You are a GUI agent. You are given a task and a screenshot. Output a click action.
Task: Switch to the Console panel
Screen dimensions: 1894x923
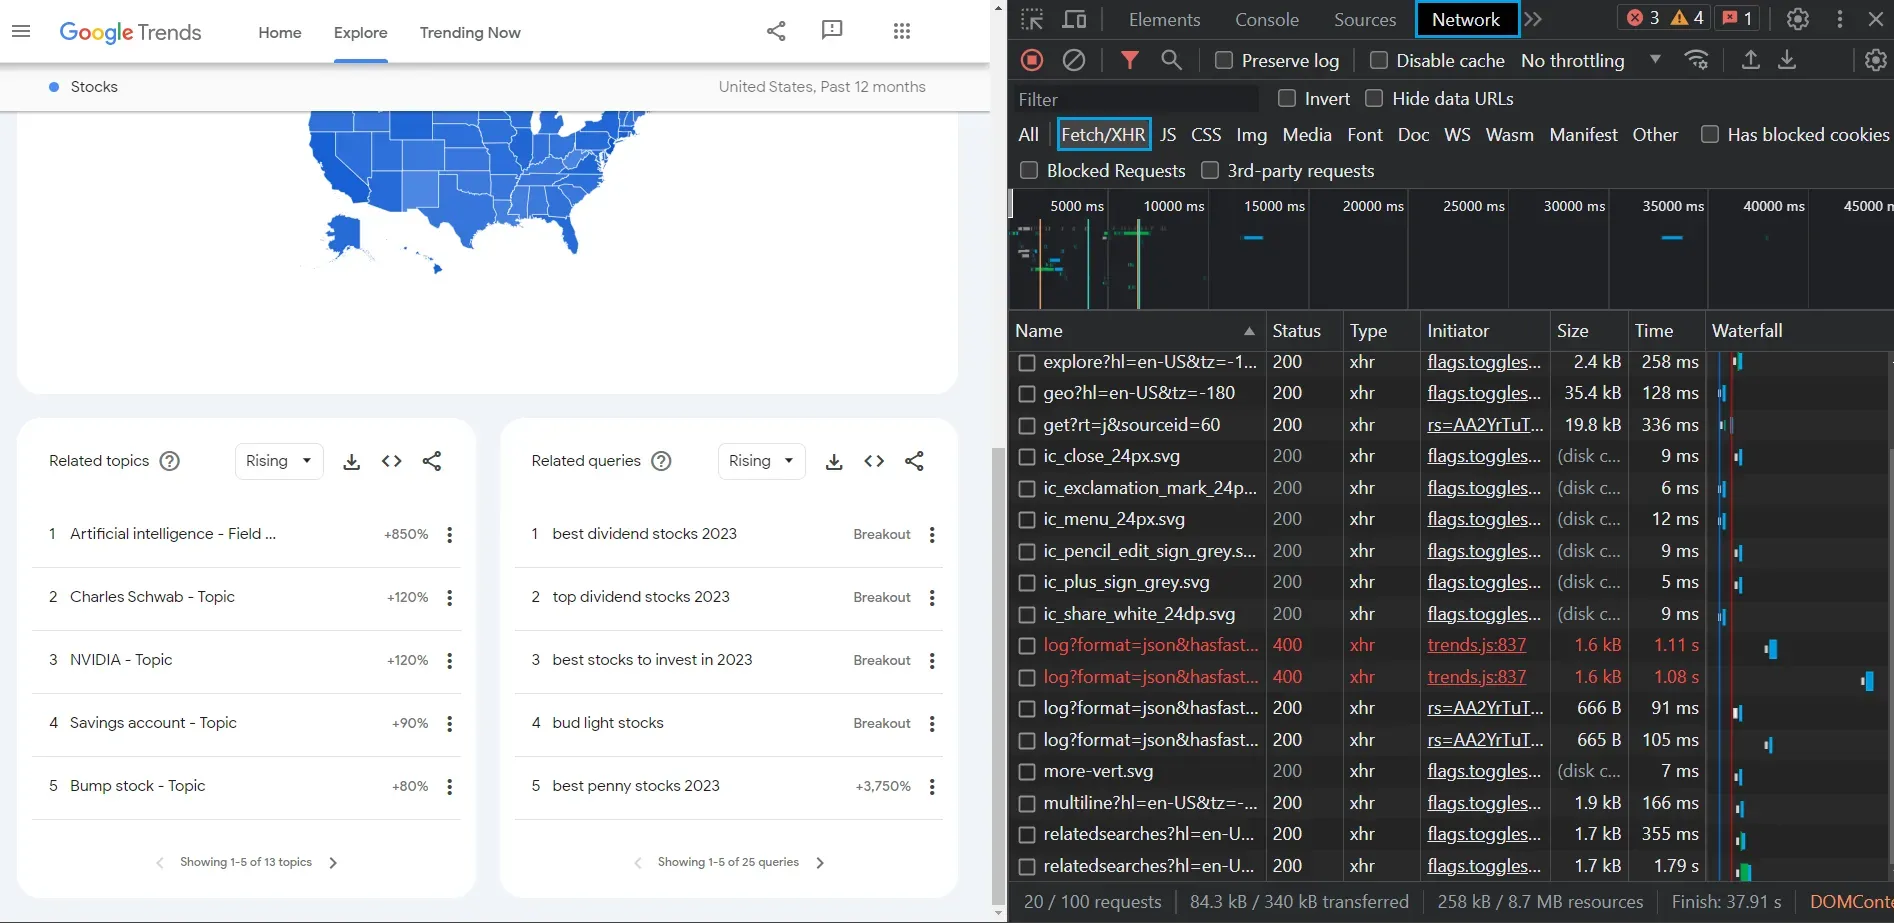(x=1265, y=19)
